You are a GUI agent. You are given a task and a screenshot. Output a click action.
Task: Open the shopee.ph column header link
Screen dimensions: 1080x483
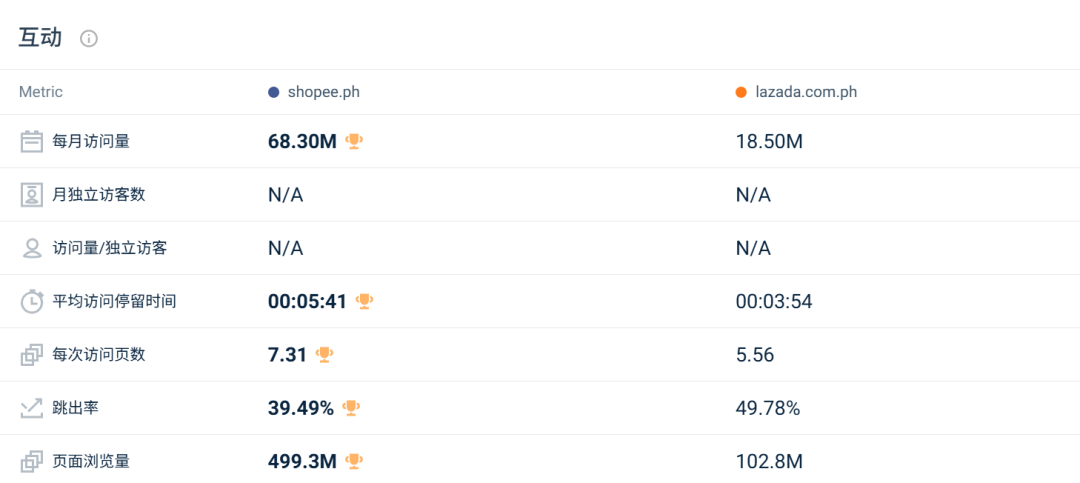(323, 92)
